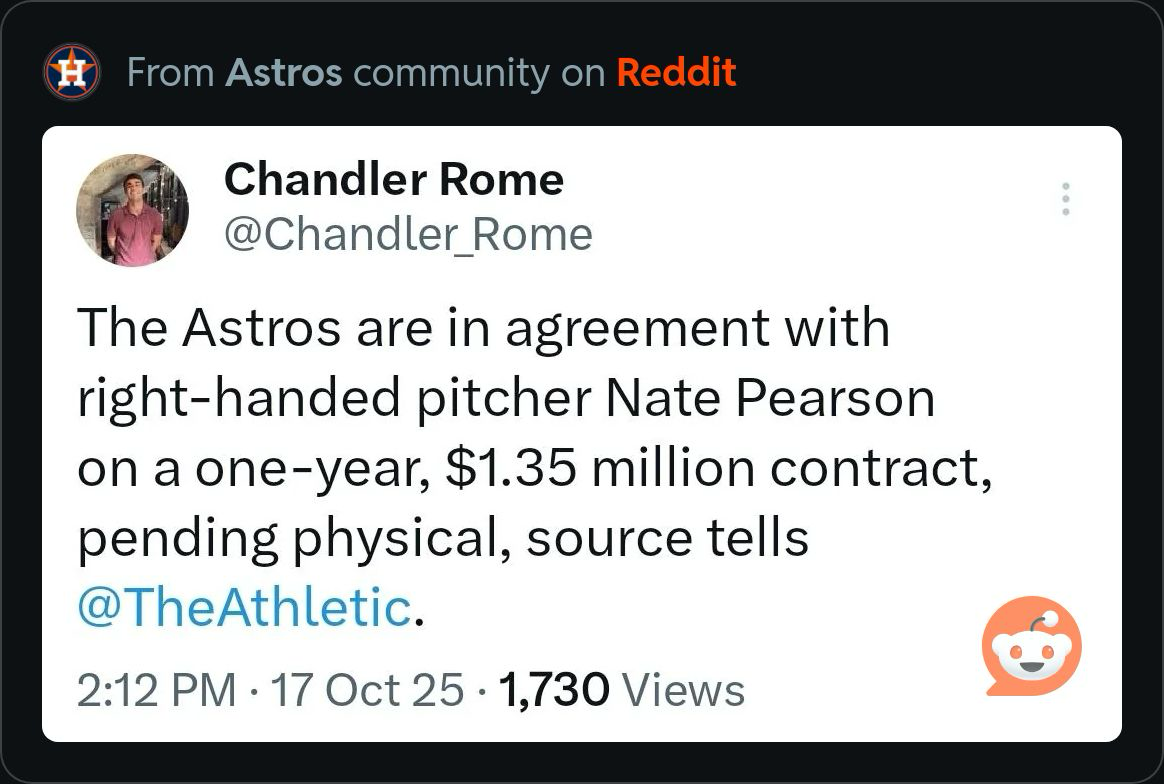Click the Astros team logo icon
The height and width of the screenshot is (784, 1164).
pos(72,72)
